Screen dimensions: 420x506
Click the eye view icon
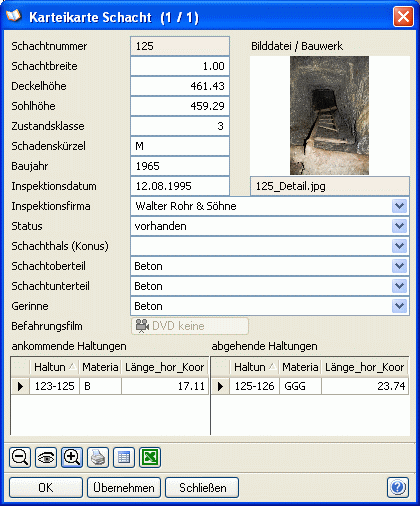pos(46,457)
